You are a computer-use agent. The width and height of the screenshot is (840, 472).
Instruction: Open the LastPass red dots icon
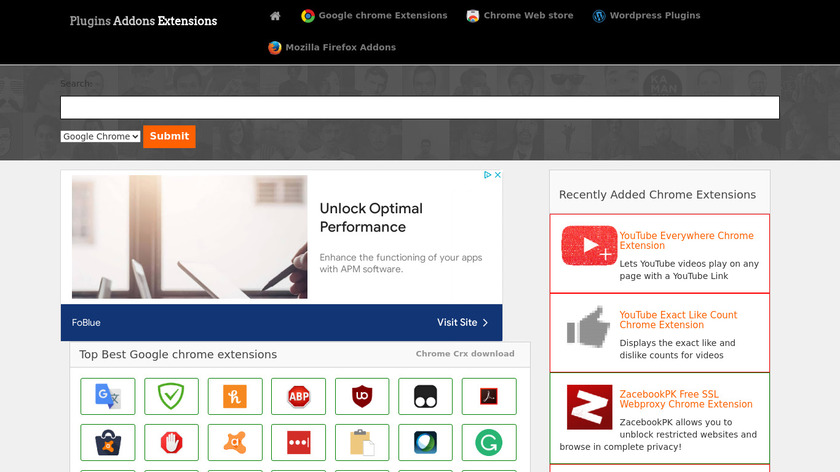coord(298,443)
